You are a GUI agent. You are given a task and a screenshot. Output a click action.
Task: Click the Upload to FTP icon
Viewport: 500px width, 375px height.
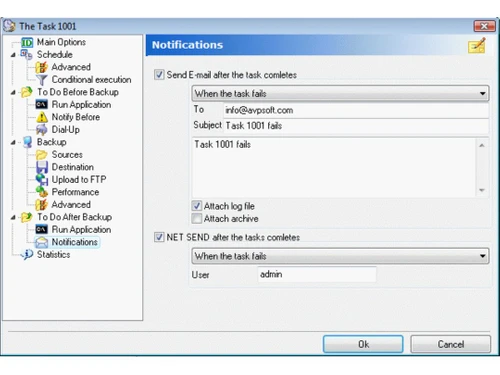click(x=42, y=180)
